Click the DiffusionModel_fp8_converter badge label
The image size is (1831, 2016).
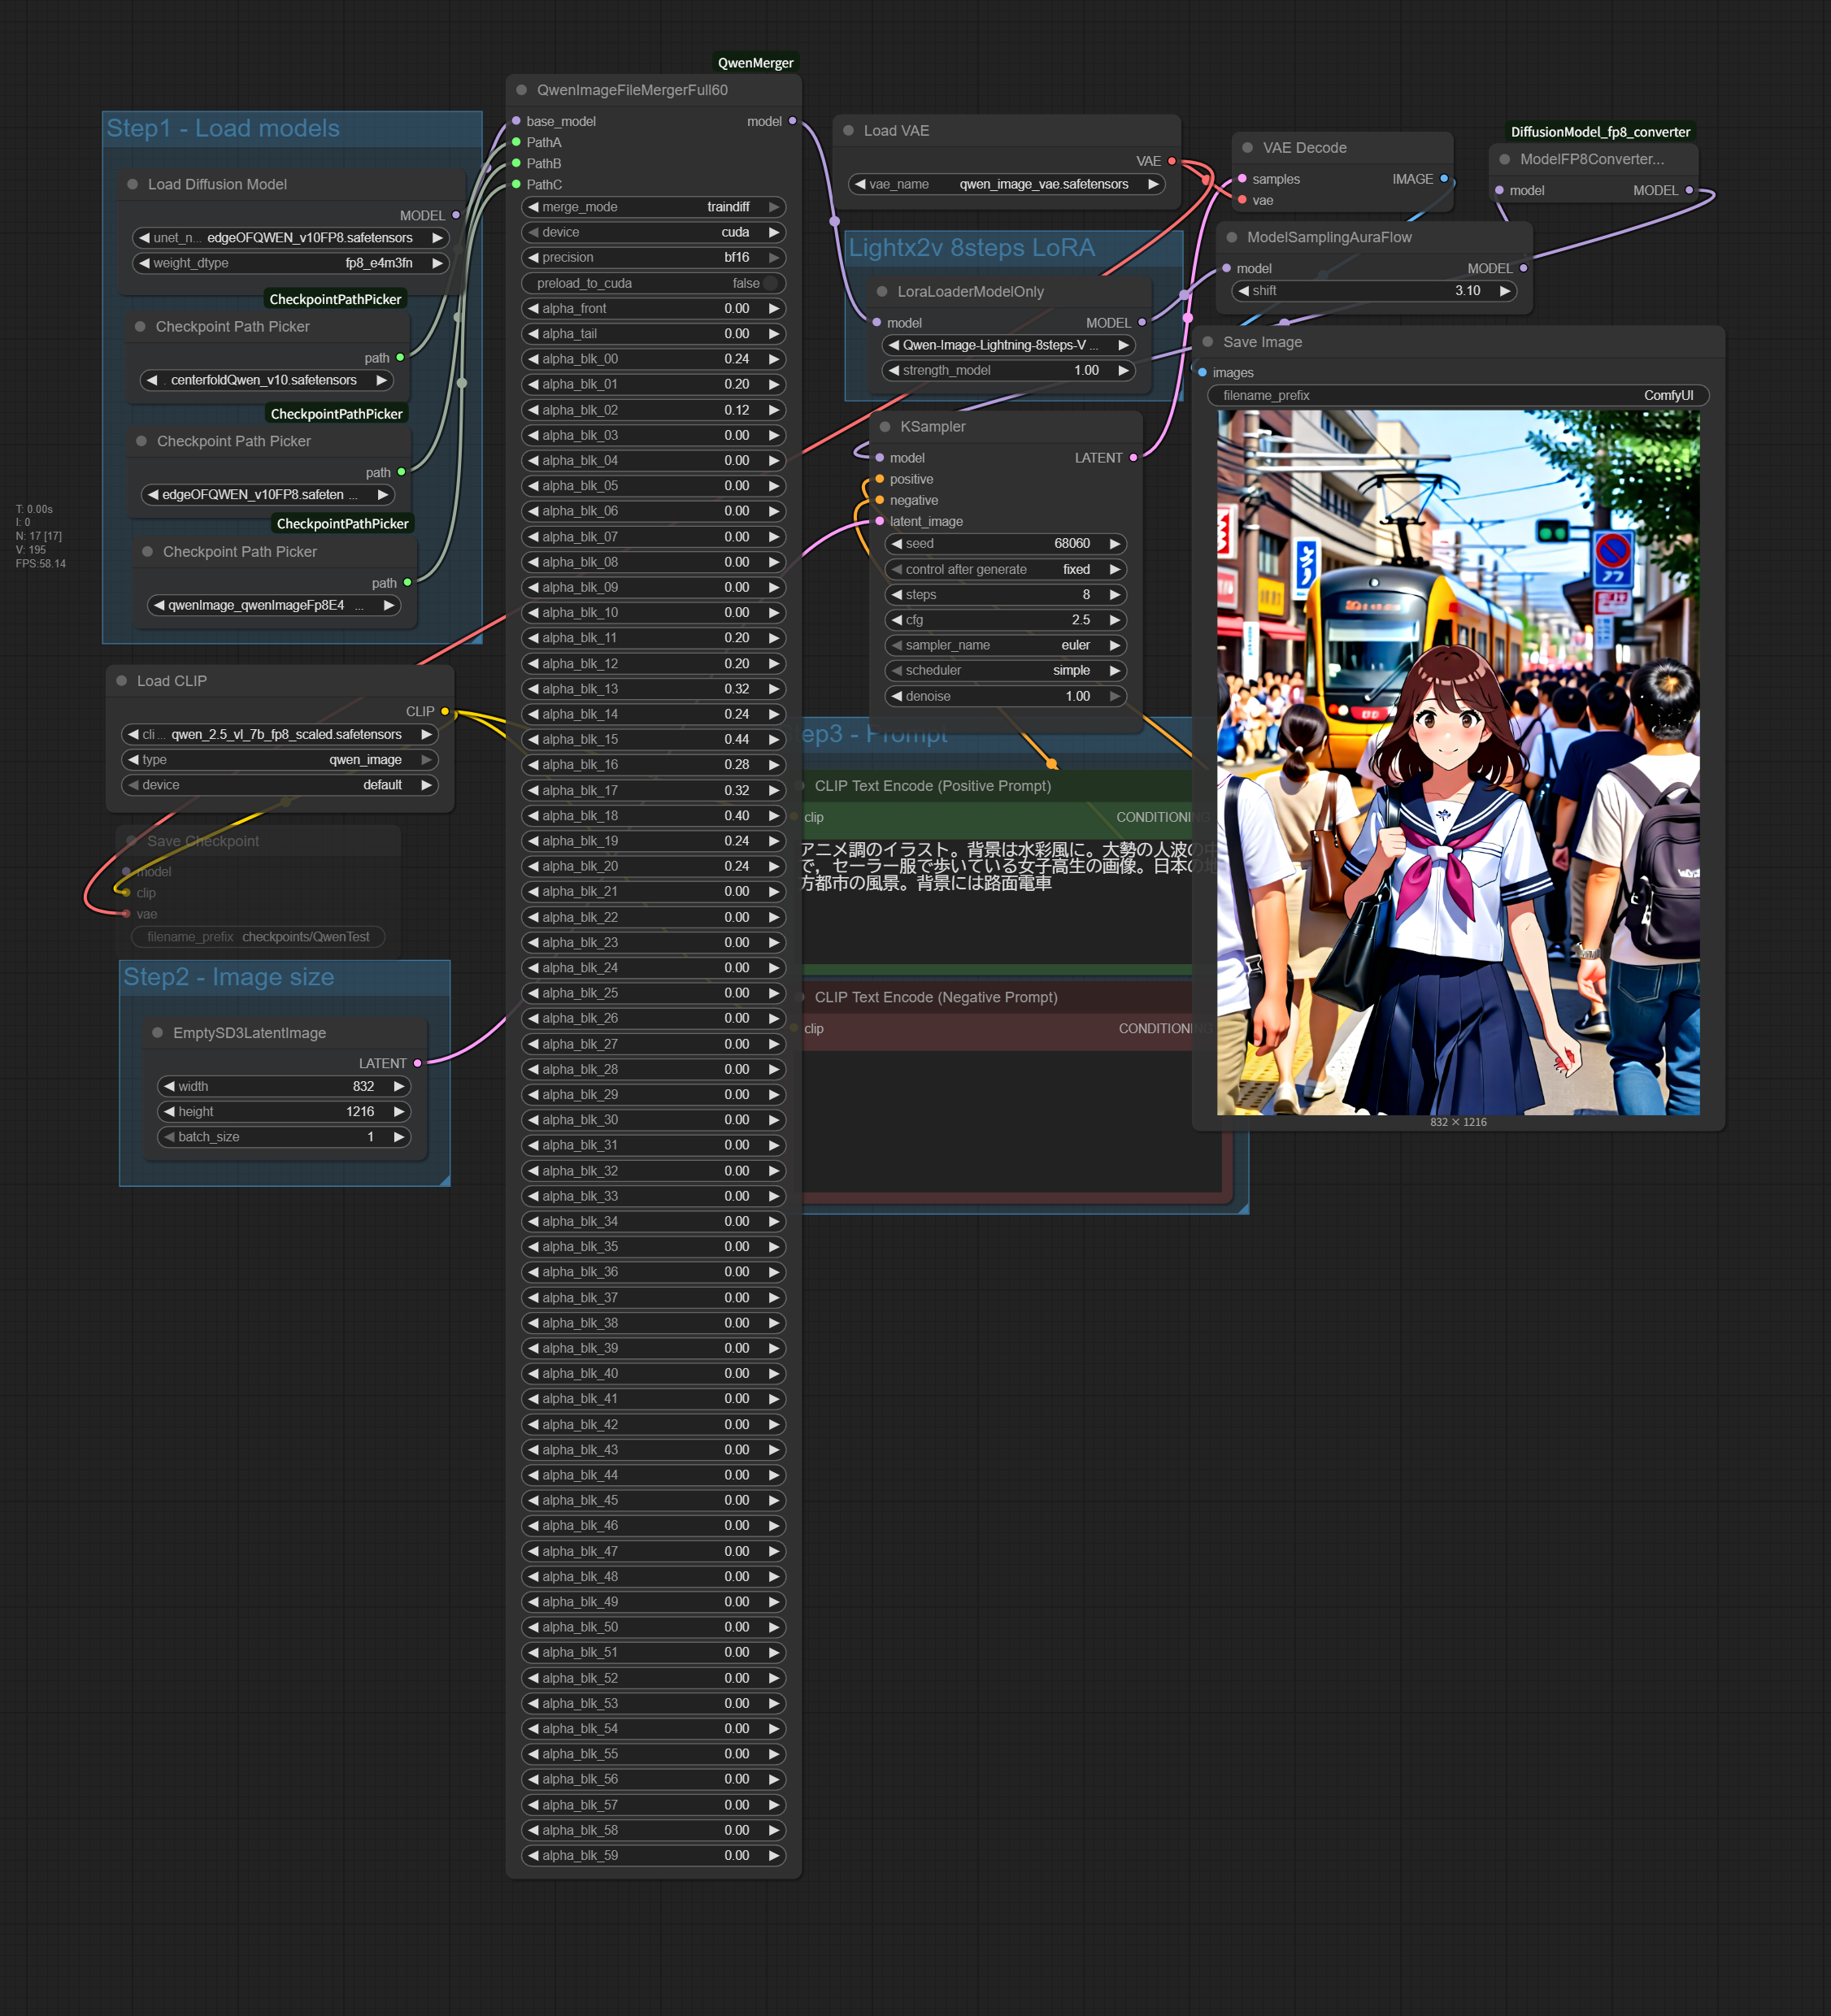pos(1599,132)
